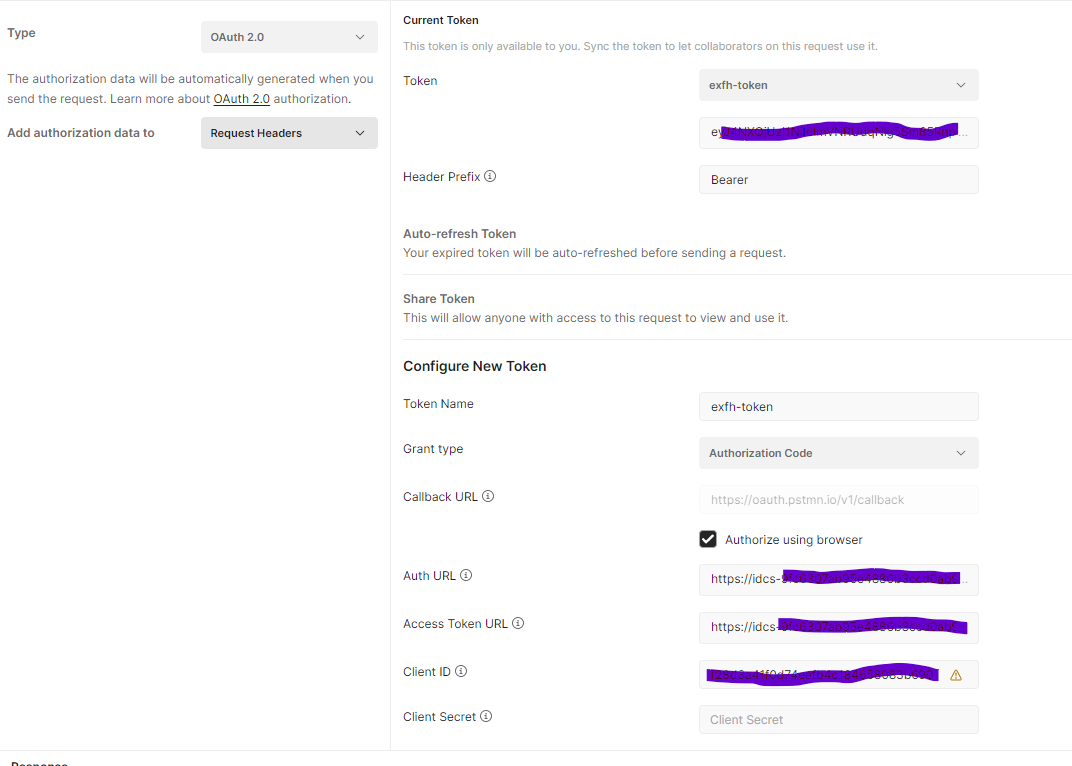Viewport: 1072px width, 766px height.
Task: Click info icon beside Callback URL
Action: [x=488, y=497]
